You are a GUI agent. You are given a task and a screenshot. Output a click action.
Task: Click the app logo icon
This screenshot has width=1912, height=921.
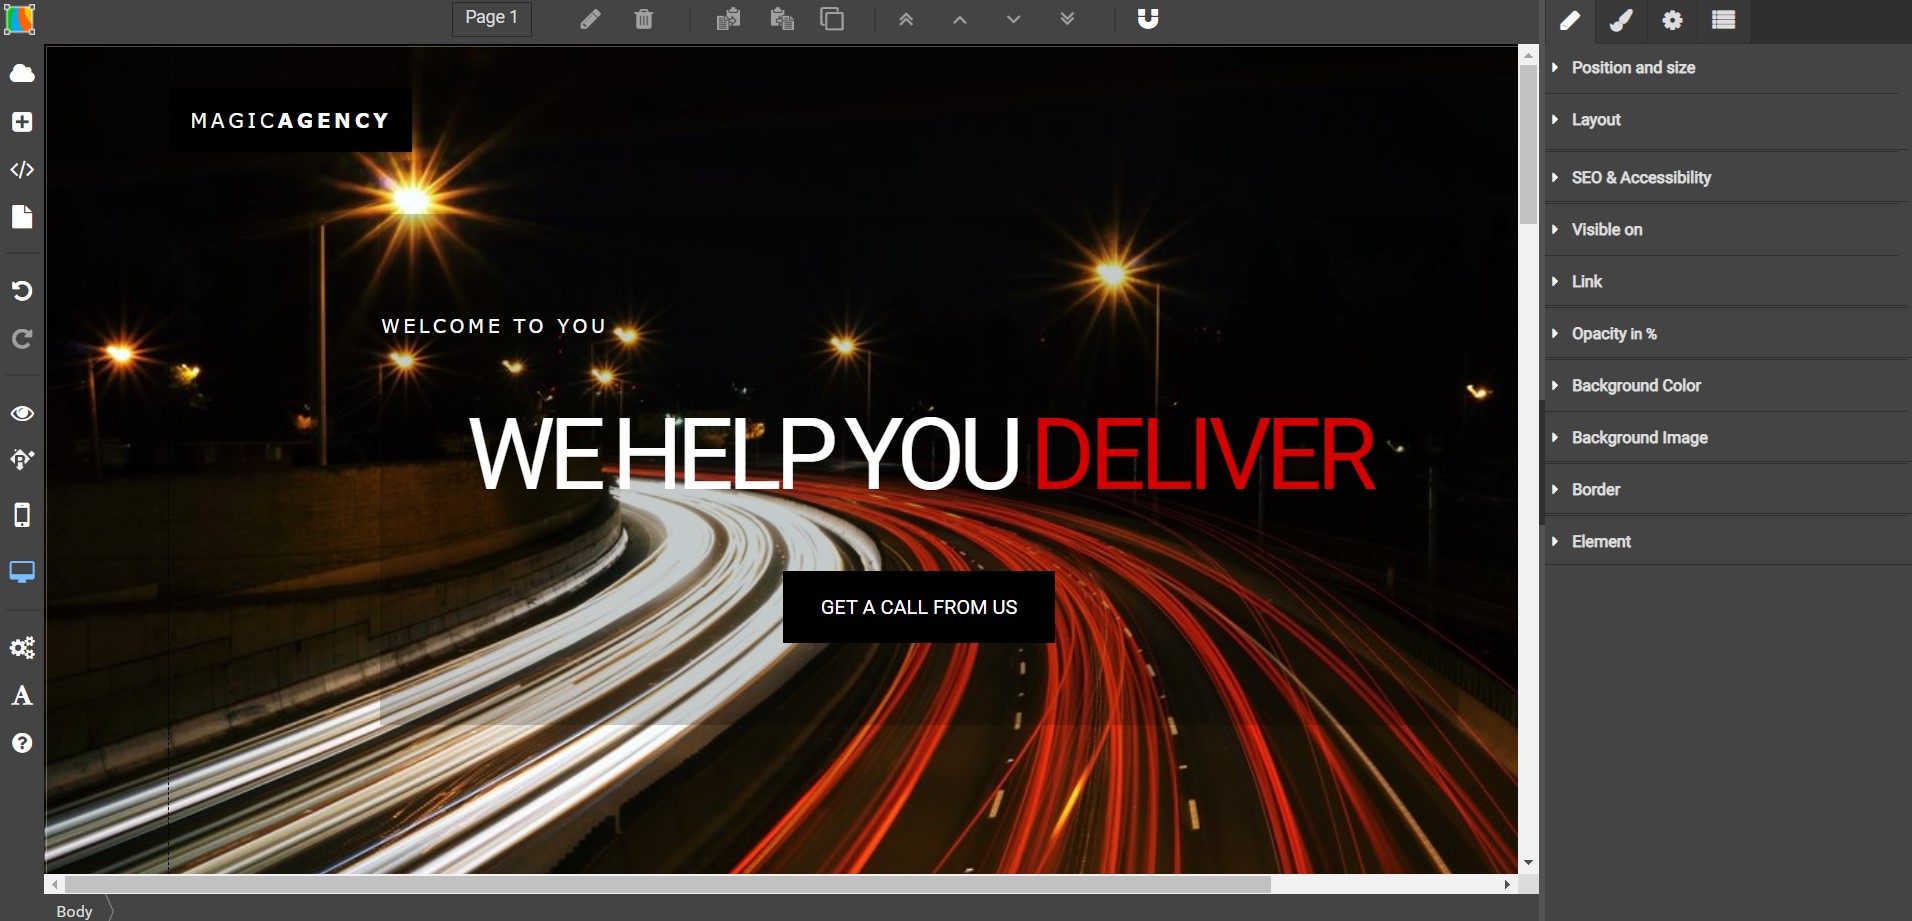tap(20, 19)
